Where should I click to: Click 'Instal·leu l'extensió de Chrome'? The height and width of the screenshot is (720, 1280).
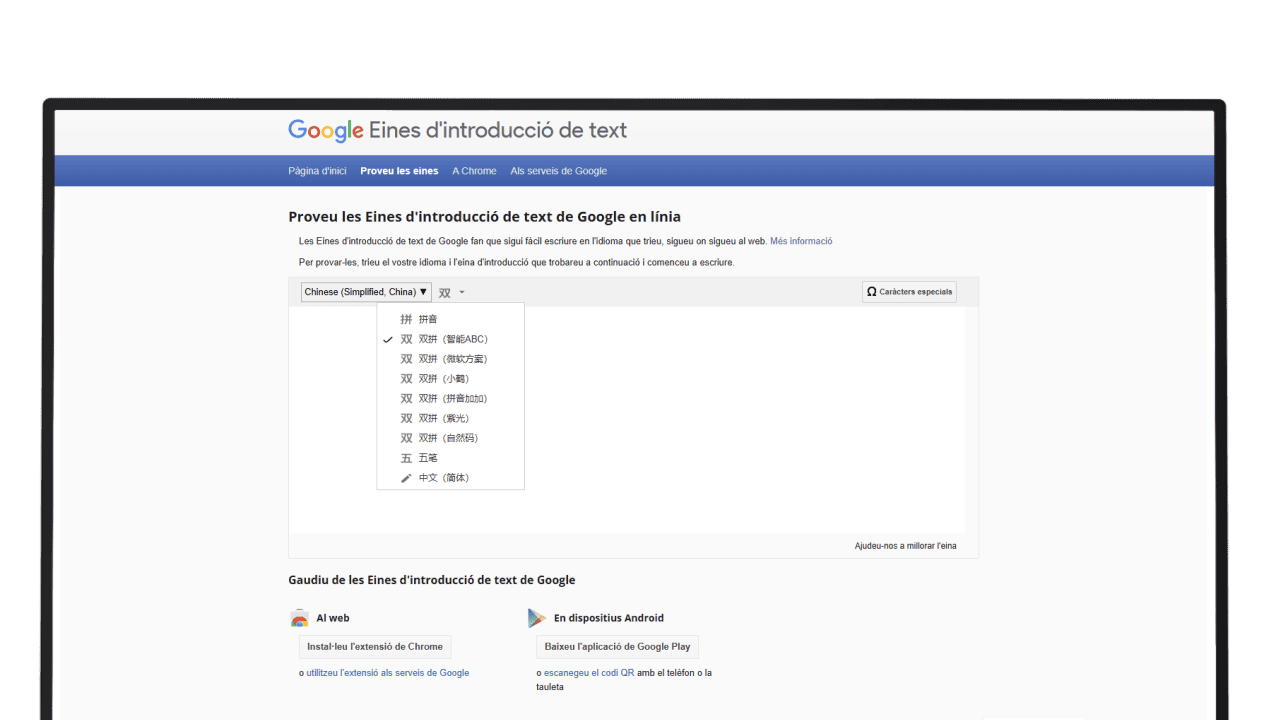(374, 646)
